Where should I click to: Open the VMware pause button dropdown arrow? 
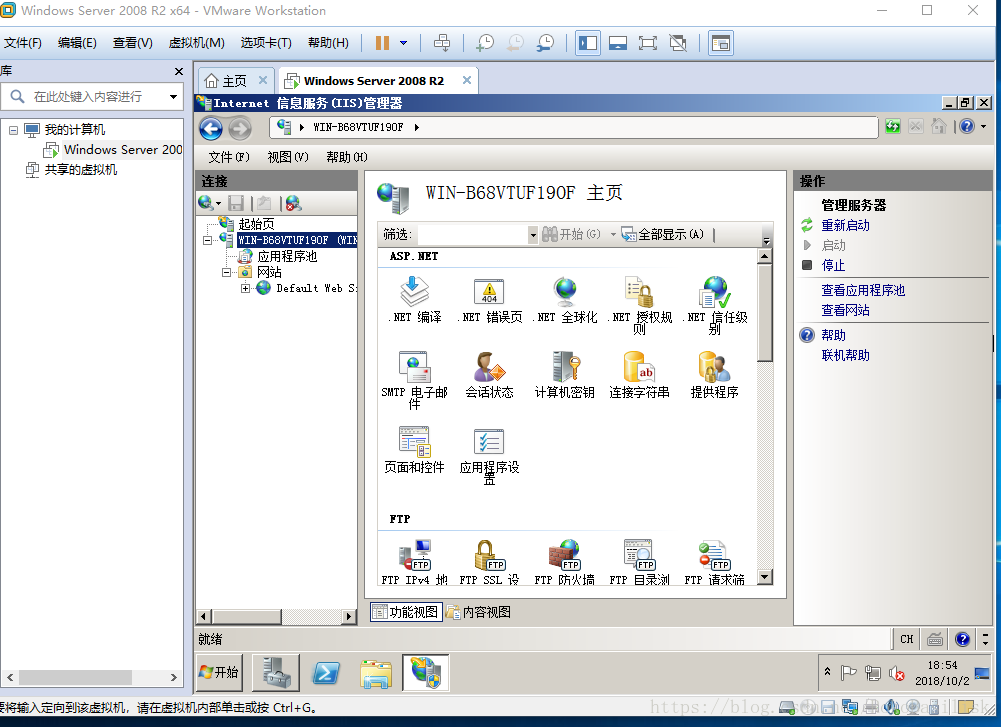click(x=403, y=43)
